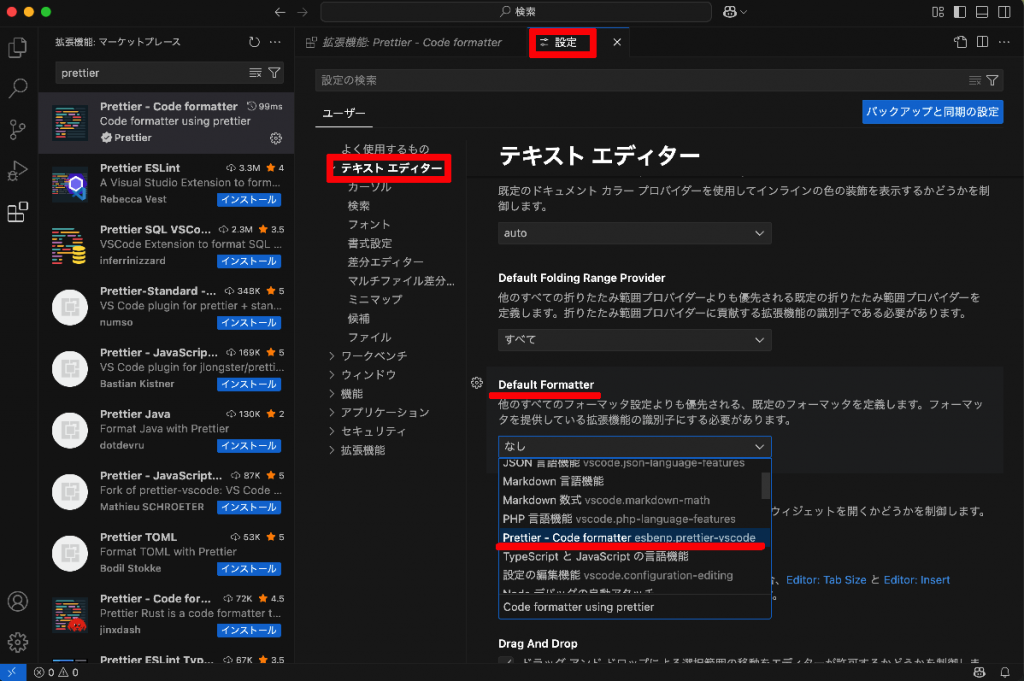Open the Manage gear in activity bar
Viewport: 1024px width, 681px height.
click(18, 642)
